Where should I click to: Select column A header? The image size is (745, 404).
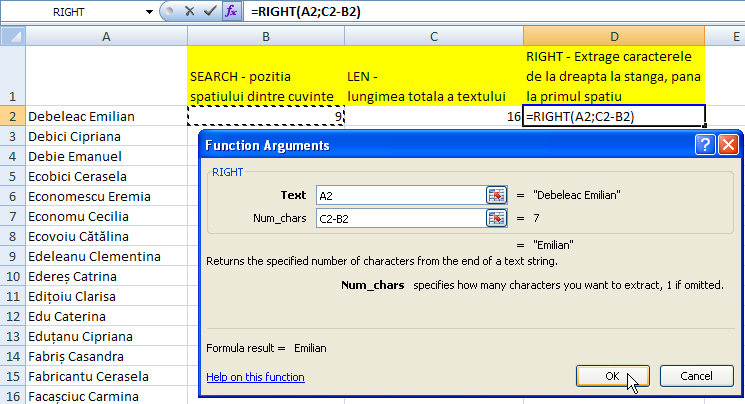[106, 36]
